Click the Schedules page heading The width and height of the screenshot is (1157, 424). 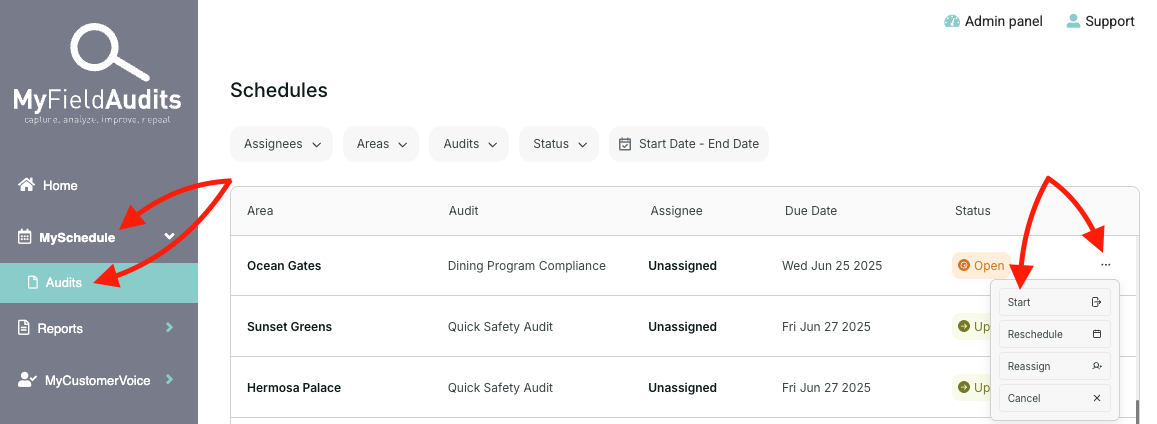279,90
